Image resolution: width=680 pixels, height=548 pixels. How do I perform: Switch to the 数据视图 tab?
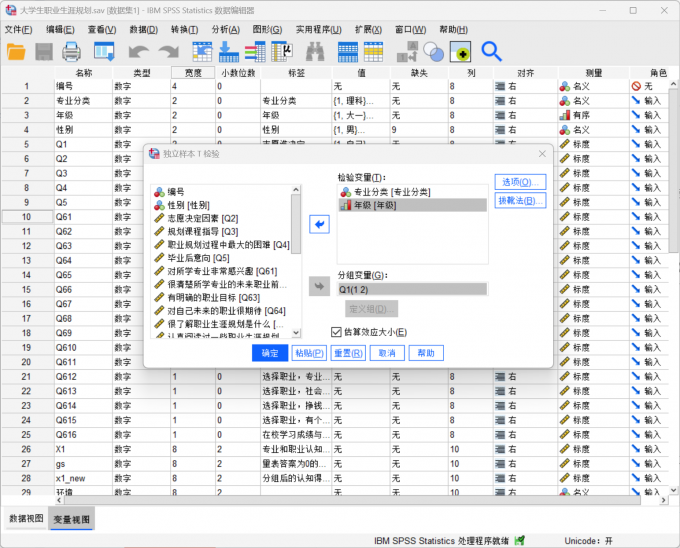pyautogui.click(x=26, y=519)
